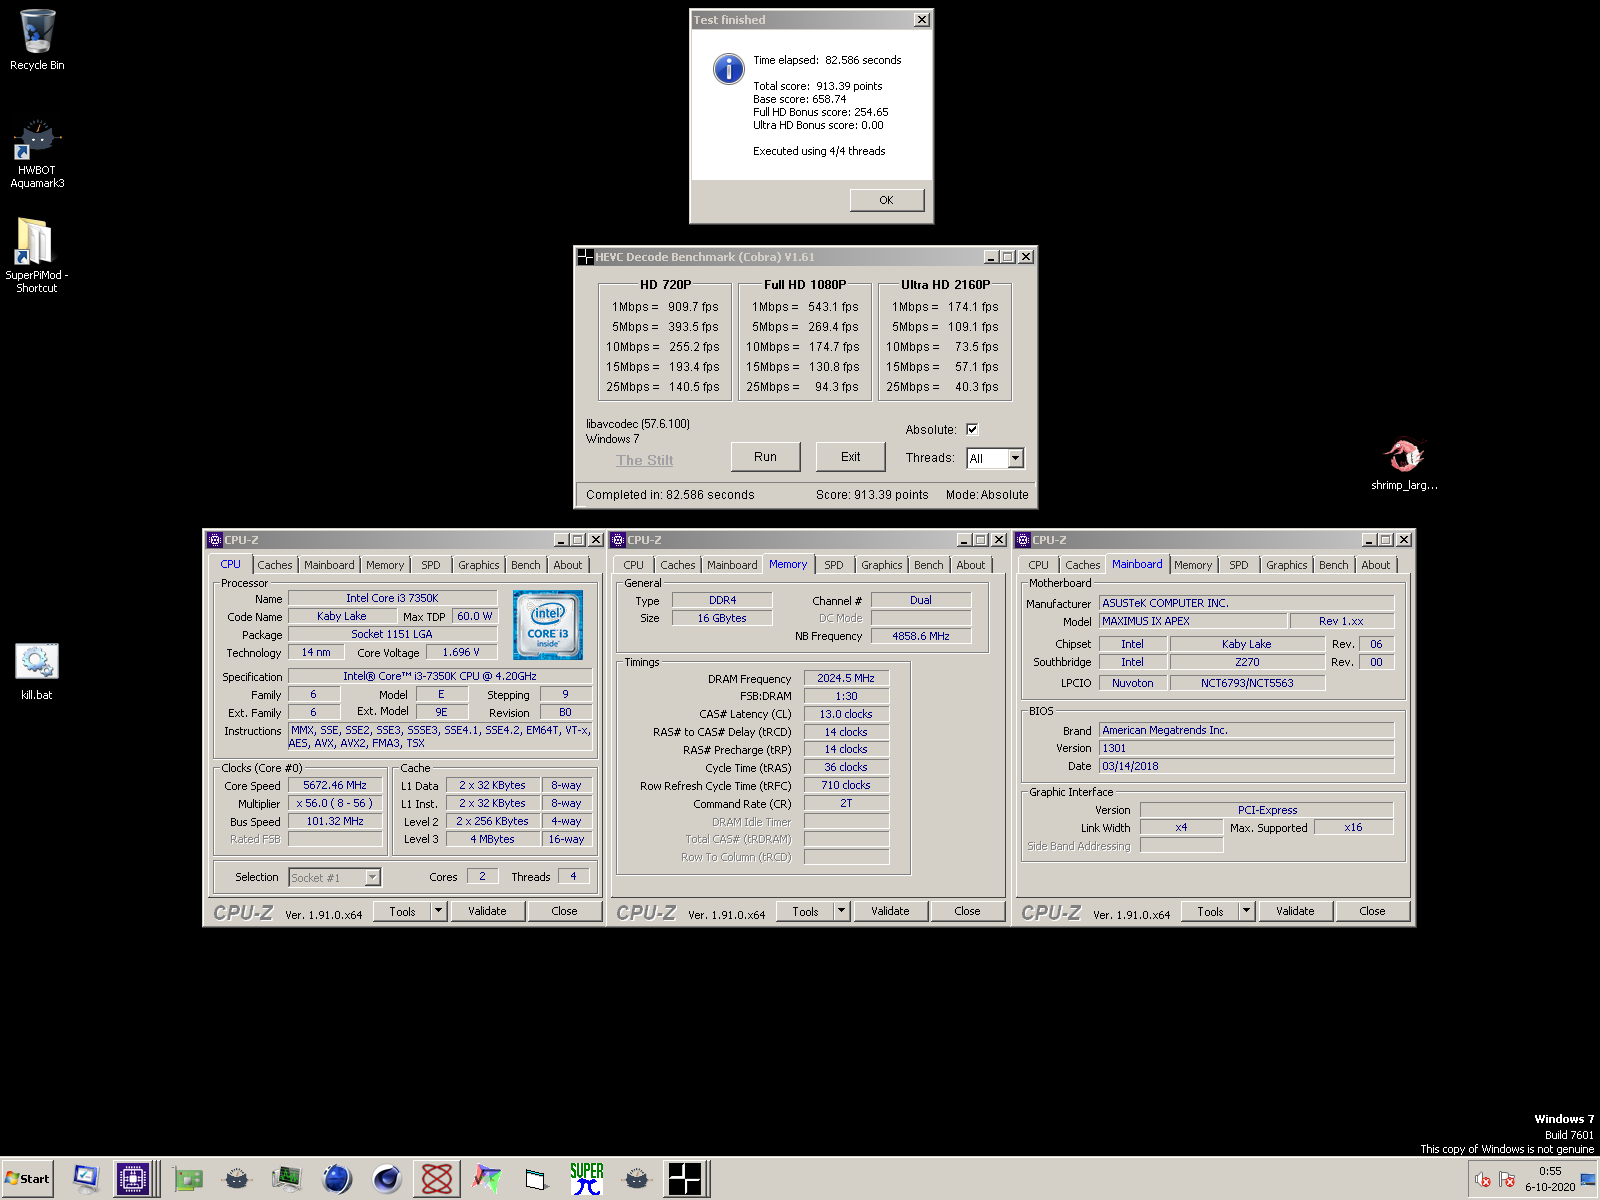This screenshot has width=1600, height=1200.
Task: Click the Core Speed value 5672.46 MHz
Action: tap(335, 785)
